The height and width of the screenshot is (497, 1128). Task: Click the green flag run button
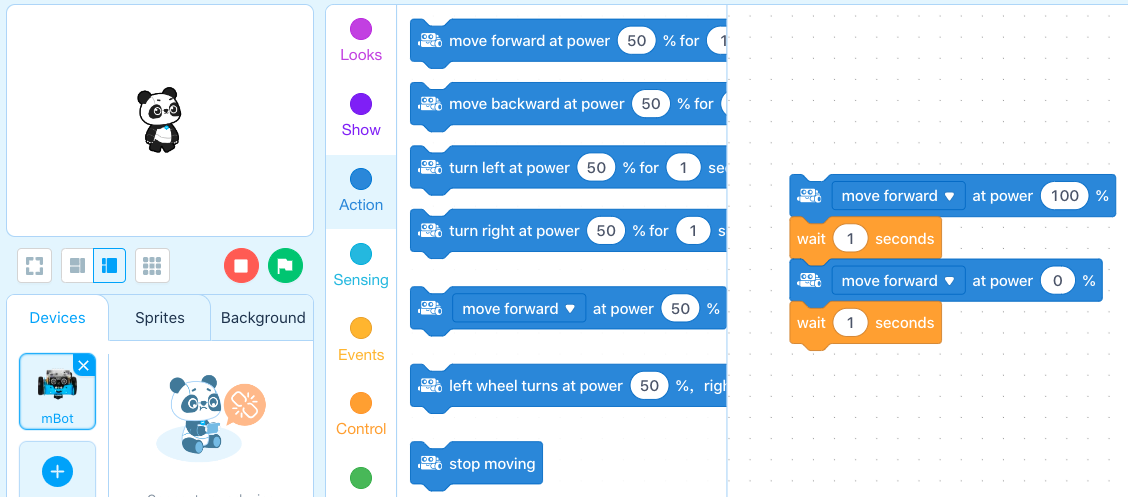[286, 266]
